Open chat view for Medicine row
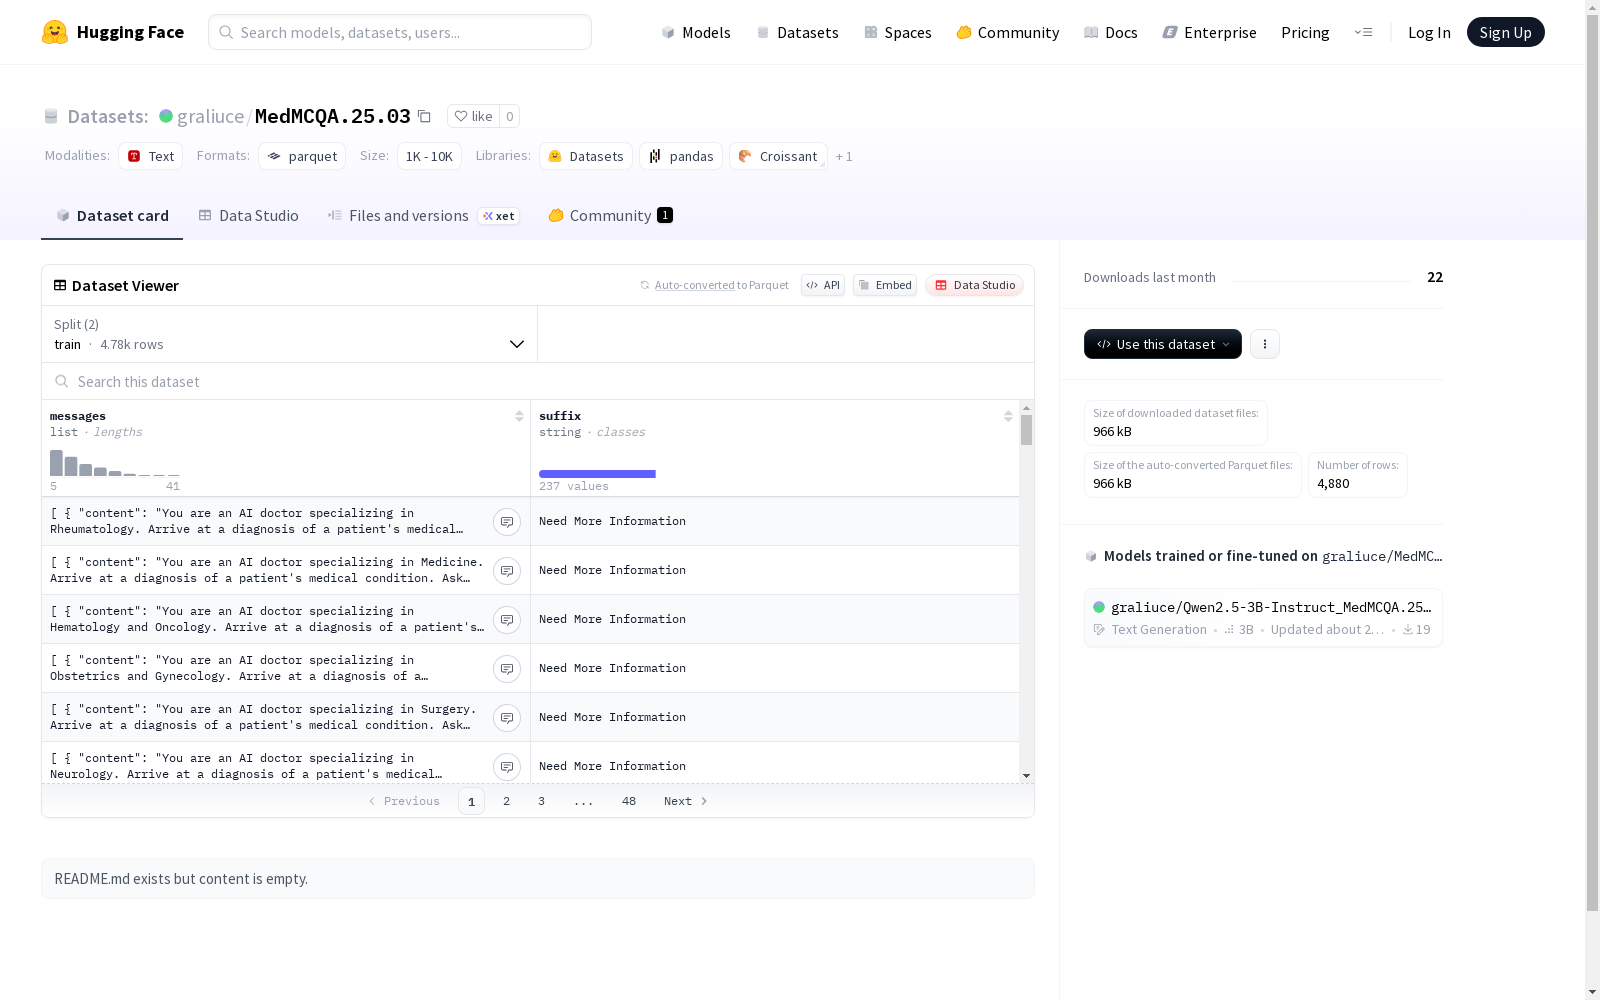 (x=507, y=571)
